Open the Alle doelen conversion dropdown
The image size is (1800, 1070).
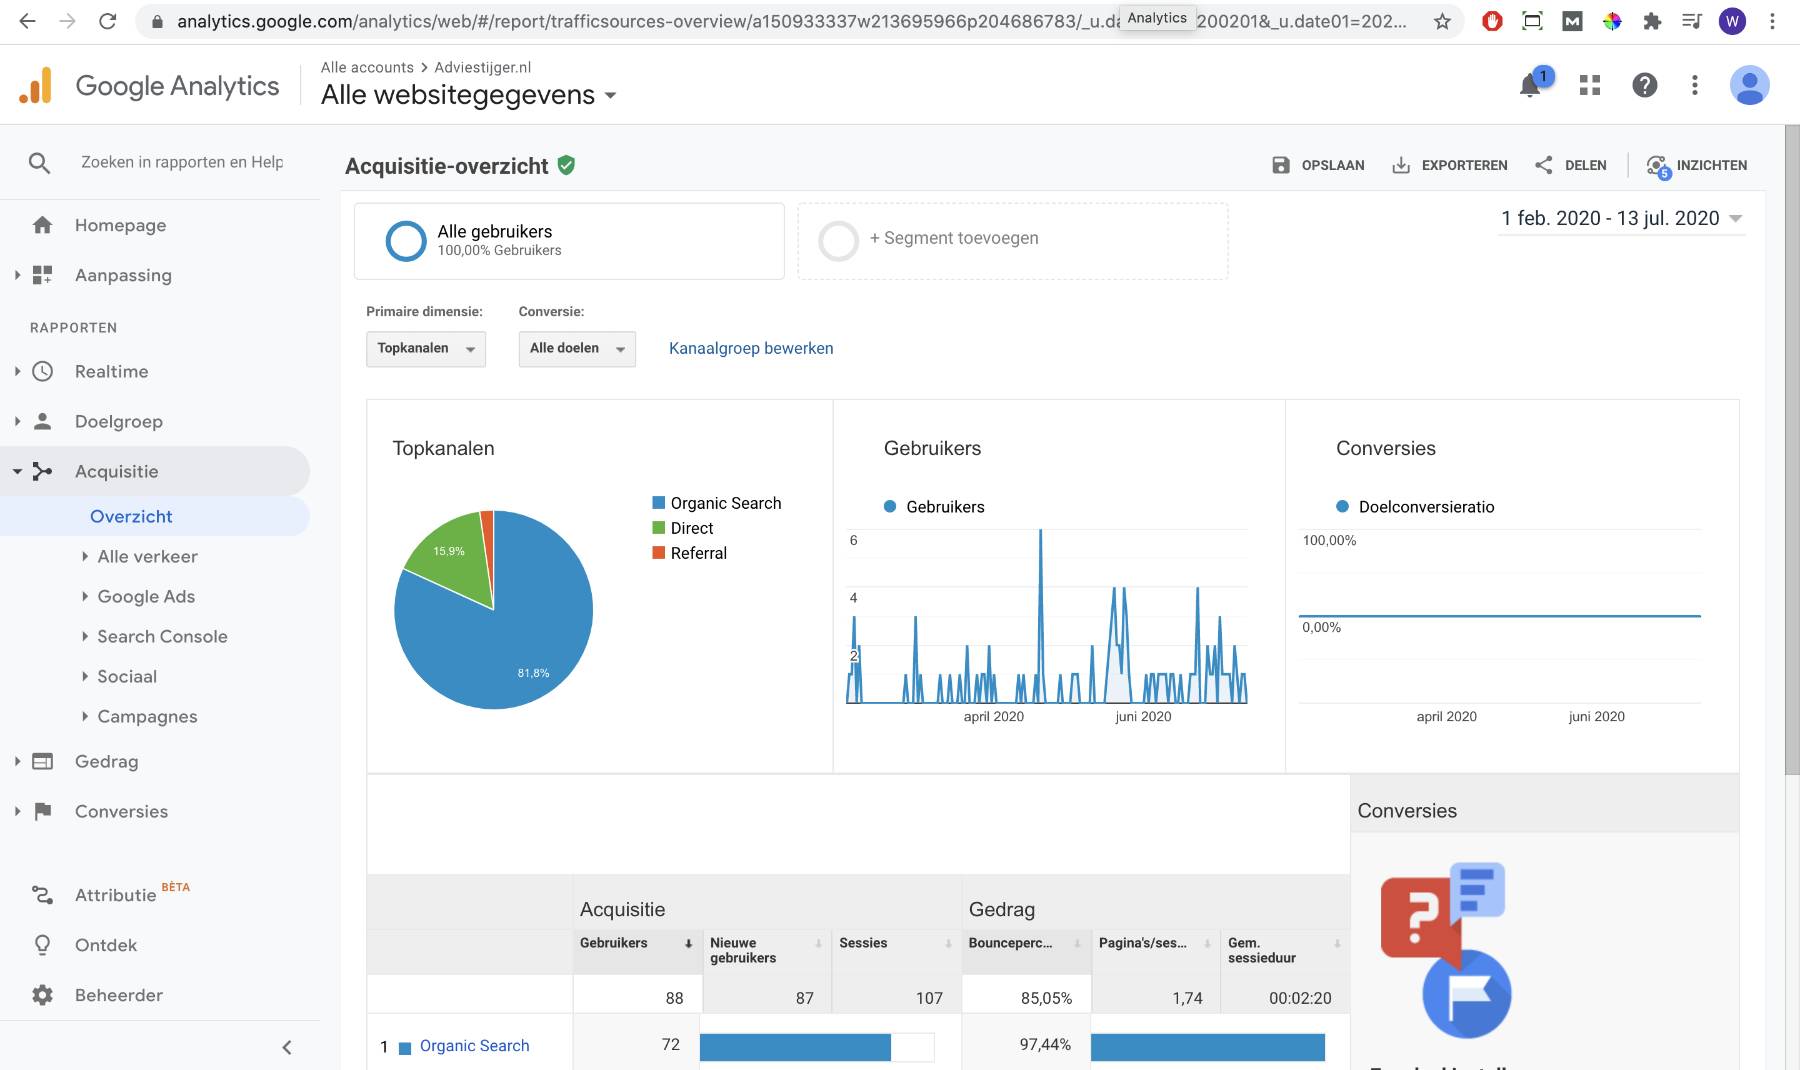pos(577,348)
